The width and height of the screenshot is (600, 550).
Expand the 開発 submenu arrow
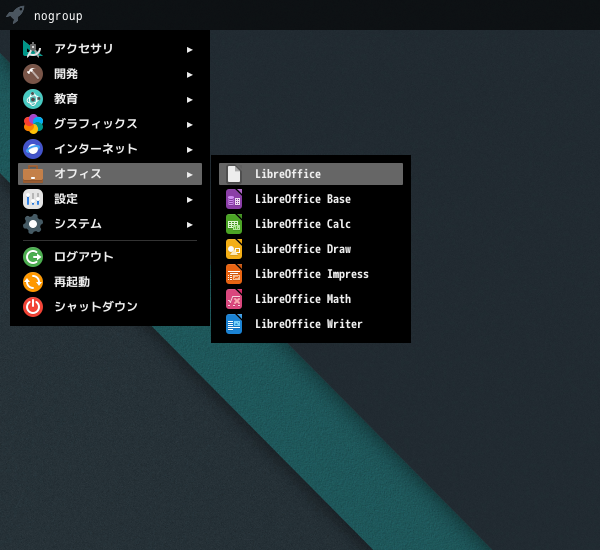[x=189, y=75]
